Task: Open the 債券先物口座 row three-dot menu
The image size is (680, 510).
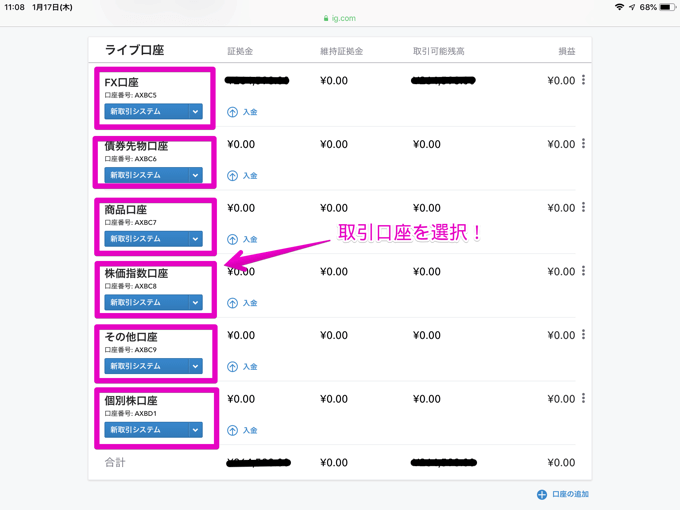Action: (583, 144)
